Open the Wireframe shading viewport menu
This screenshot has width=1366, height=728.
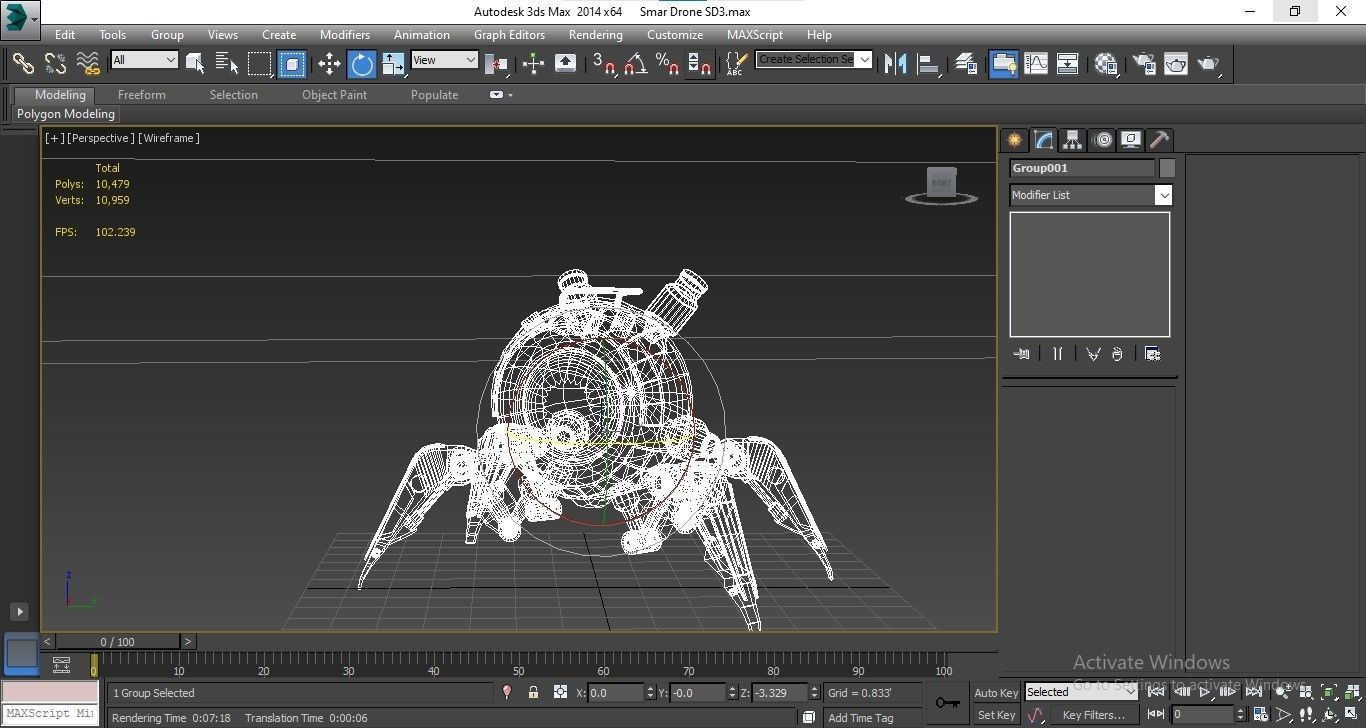(169, 138)
